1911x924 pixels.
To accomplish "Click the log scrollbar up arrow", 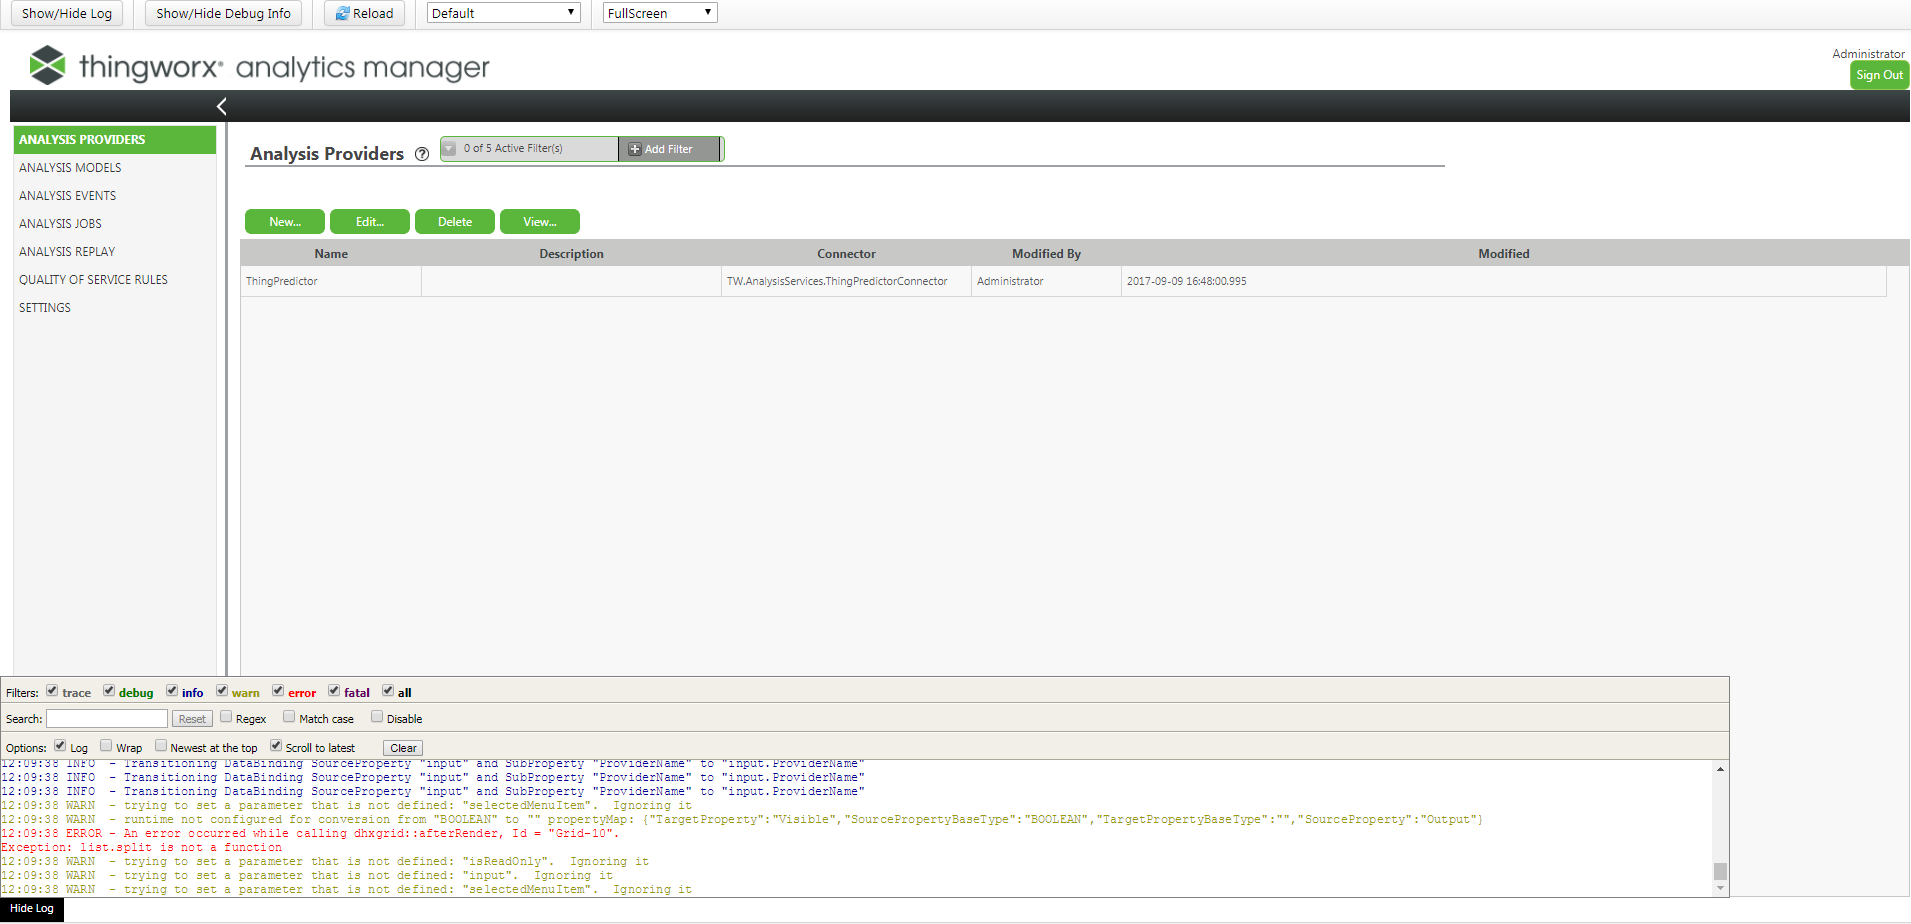I will (x=1720, y=768).
